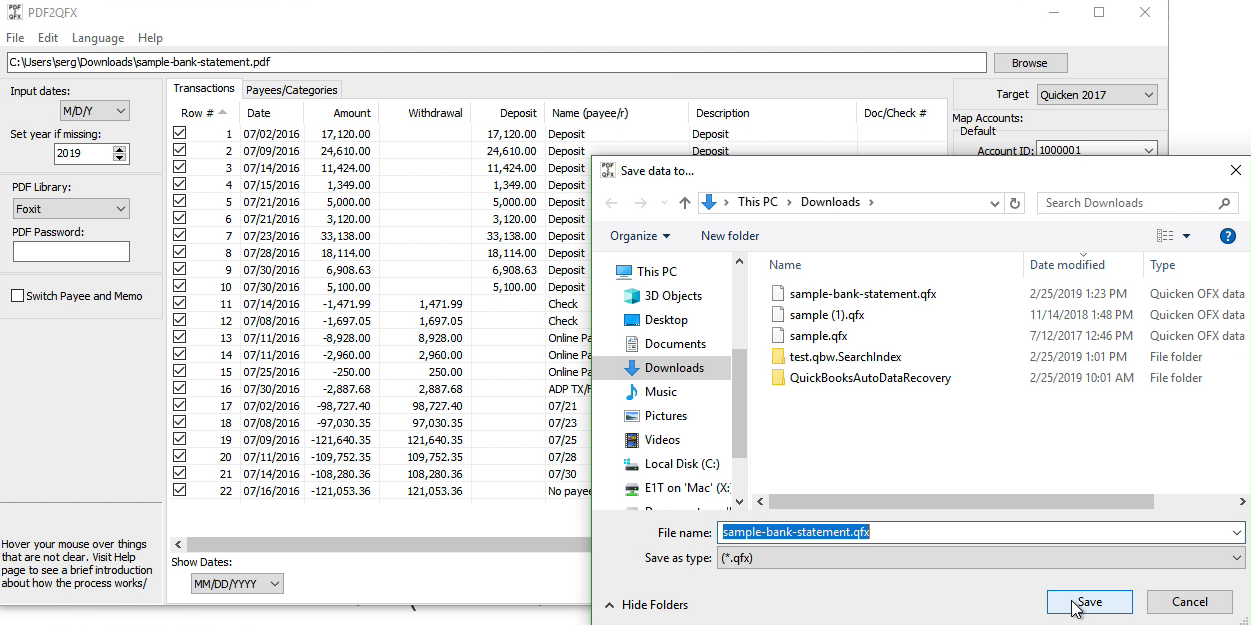The width and height of the screenshot is (1251, 625).
Task: Sort transactions by Amount column header
Action: pyautogui.click(x=352, y=113)
